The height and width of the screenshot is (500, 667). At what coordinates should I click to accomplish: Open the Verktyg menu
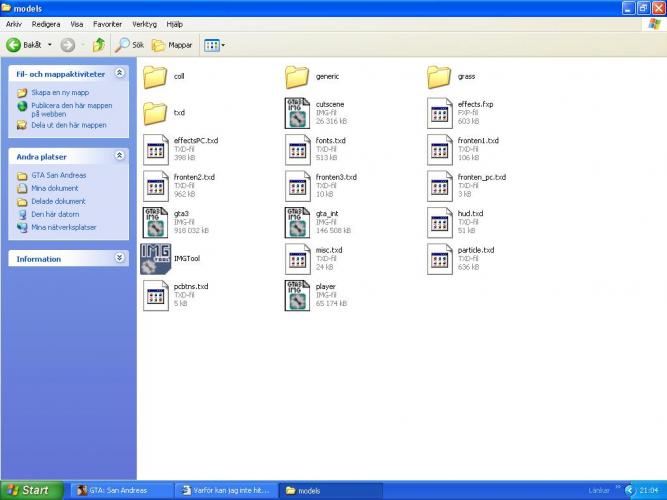[x=144, y=23]
